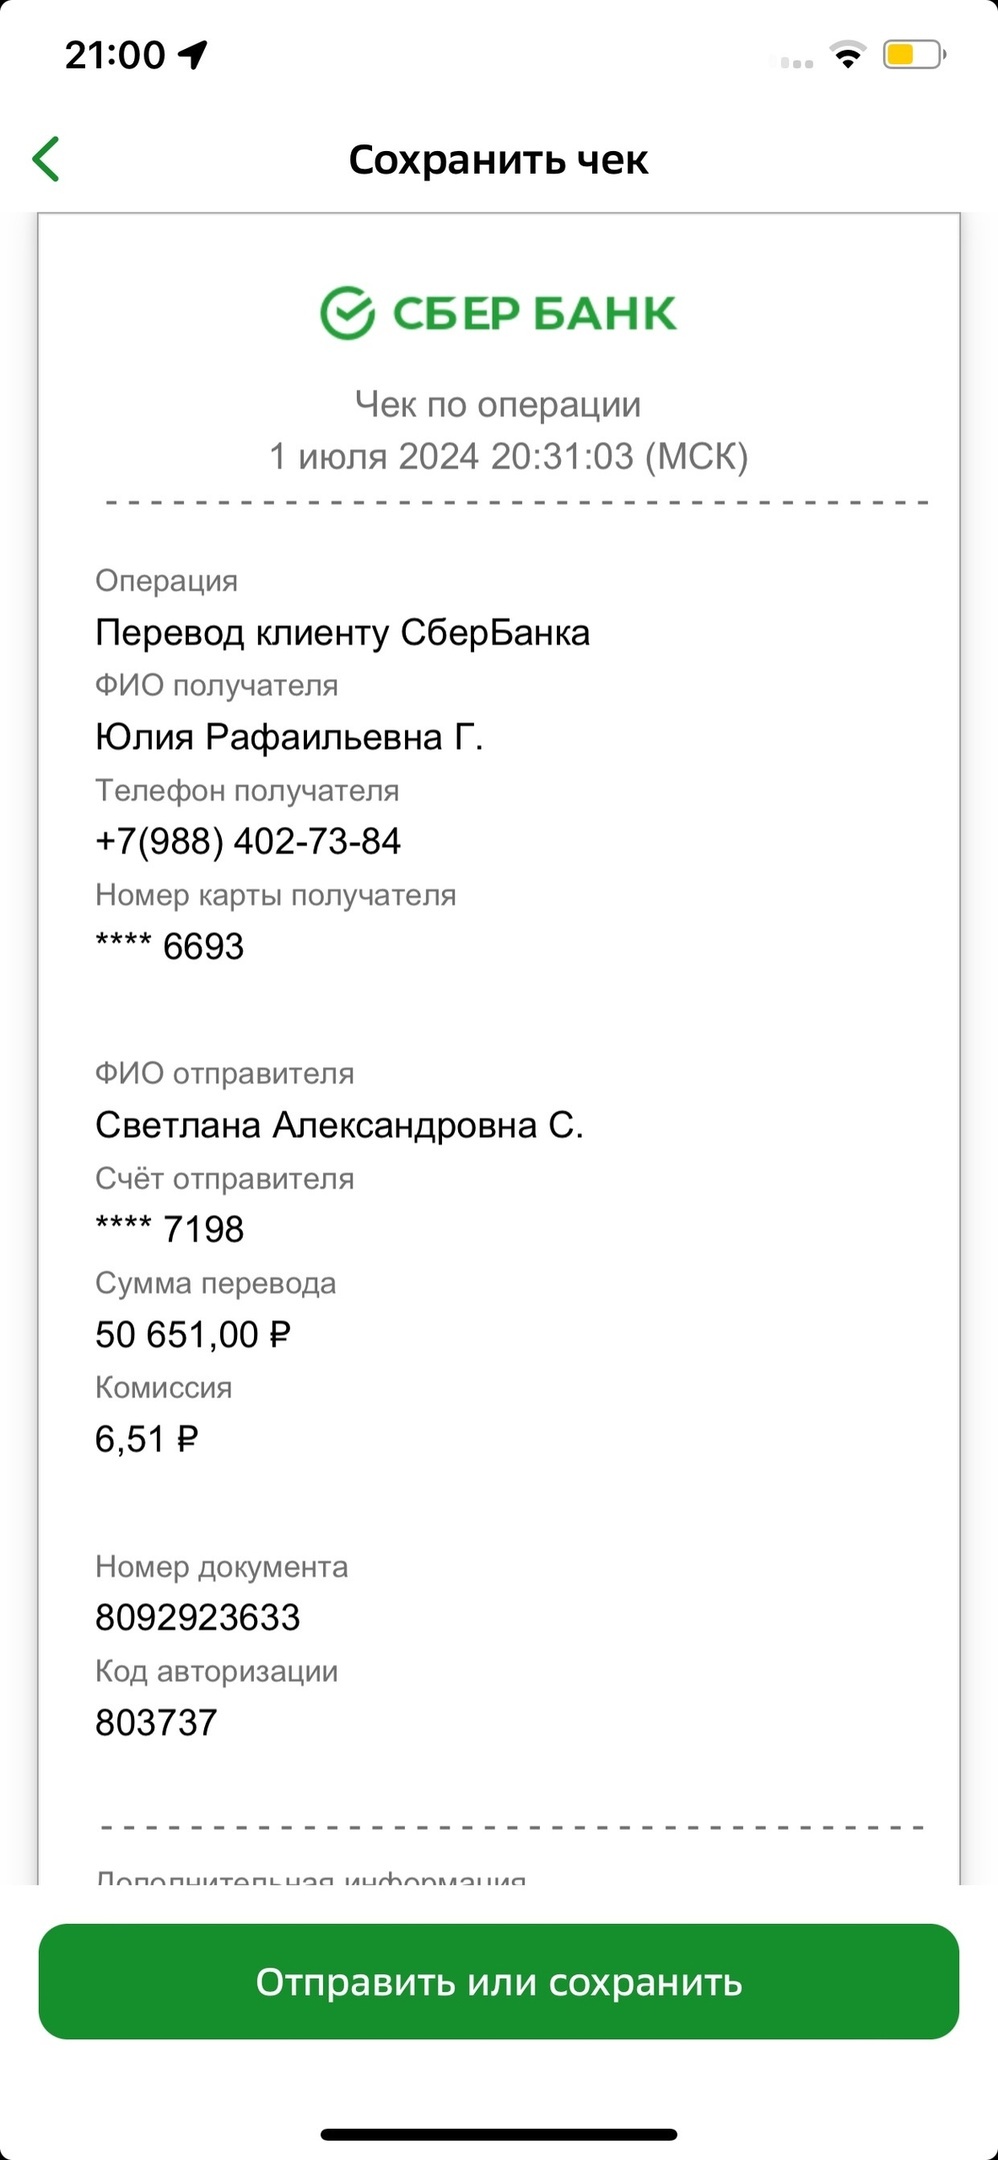Tap the sender account **** 7198
The image size is (998, 2160).
(169, 1229)
